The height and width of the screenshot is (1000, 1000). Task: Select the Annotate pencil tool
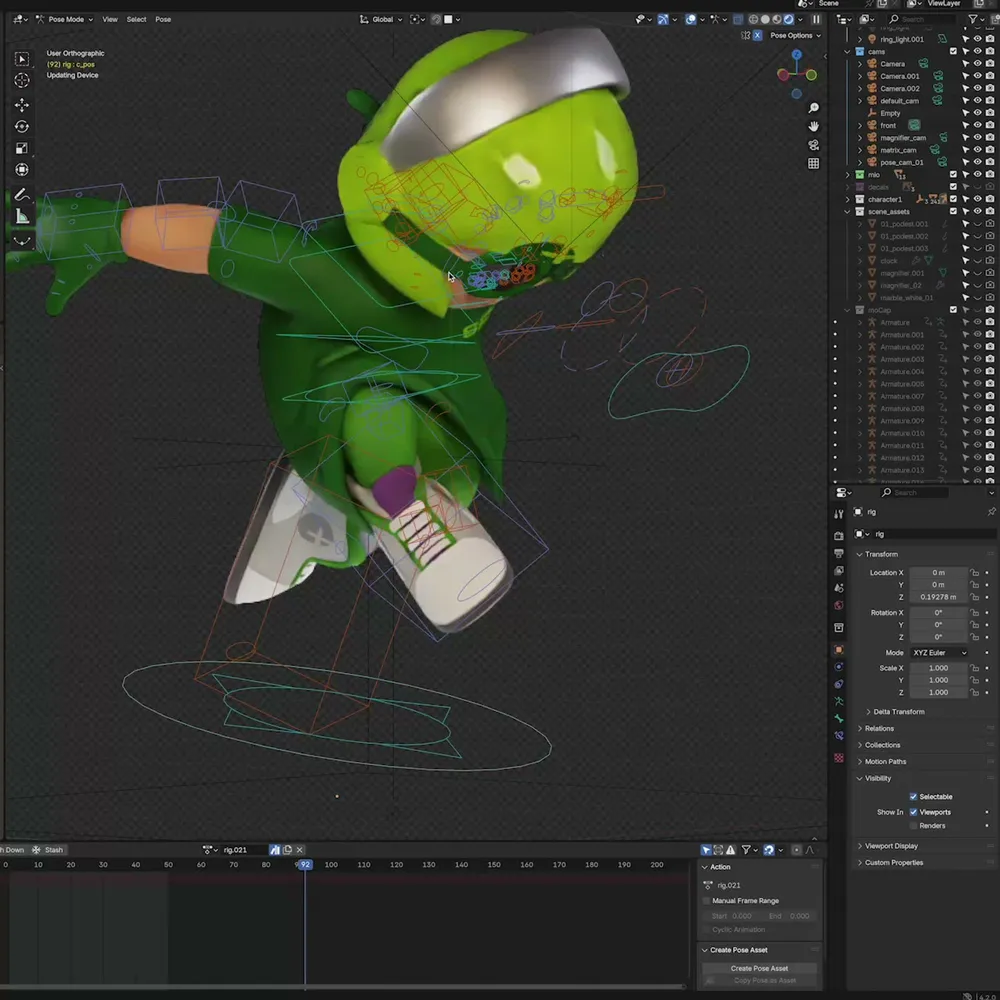[22, 195]
